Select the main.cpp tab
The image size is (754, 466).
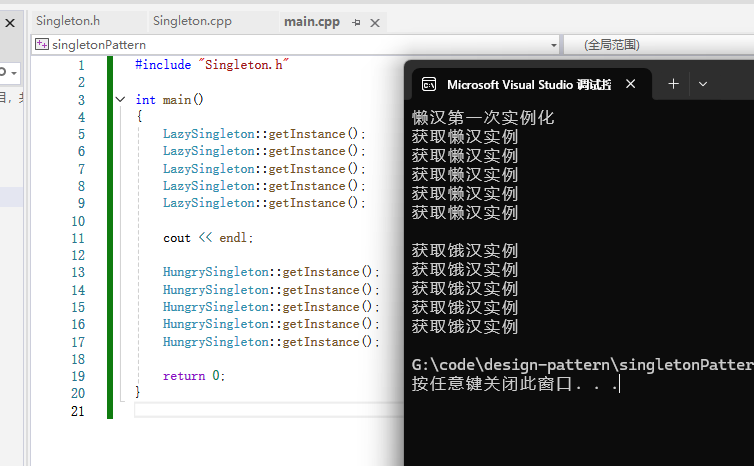[312, 22]
